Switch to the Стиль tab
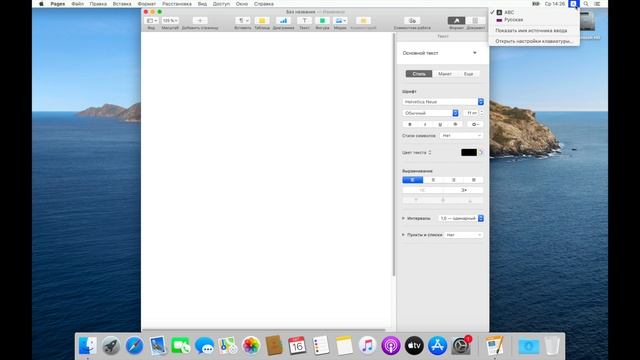The image size is (640, 360). click(x=419, y=74)
